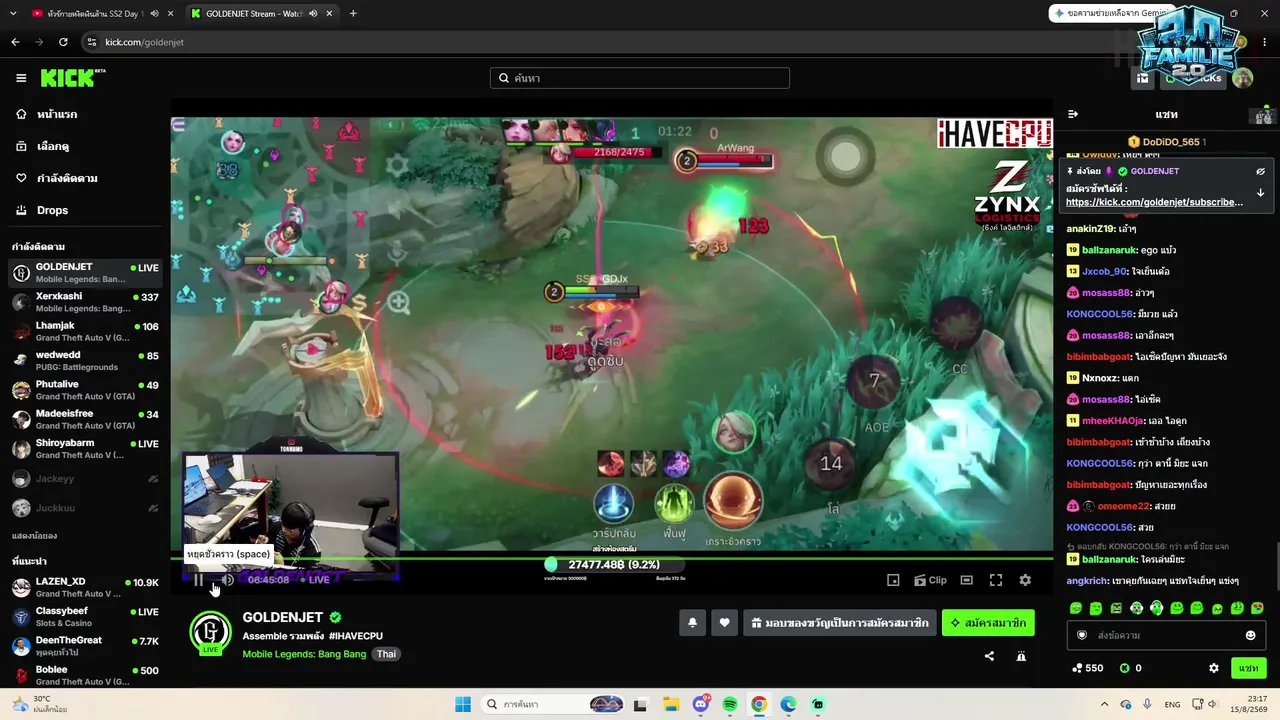Open the Clip creation button
Screen dimensions: 1280x720
[930, 580]
